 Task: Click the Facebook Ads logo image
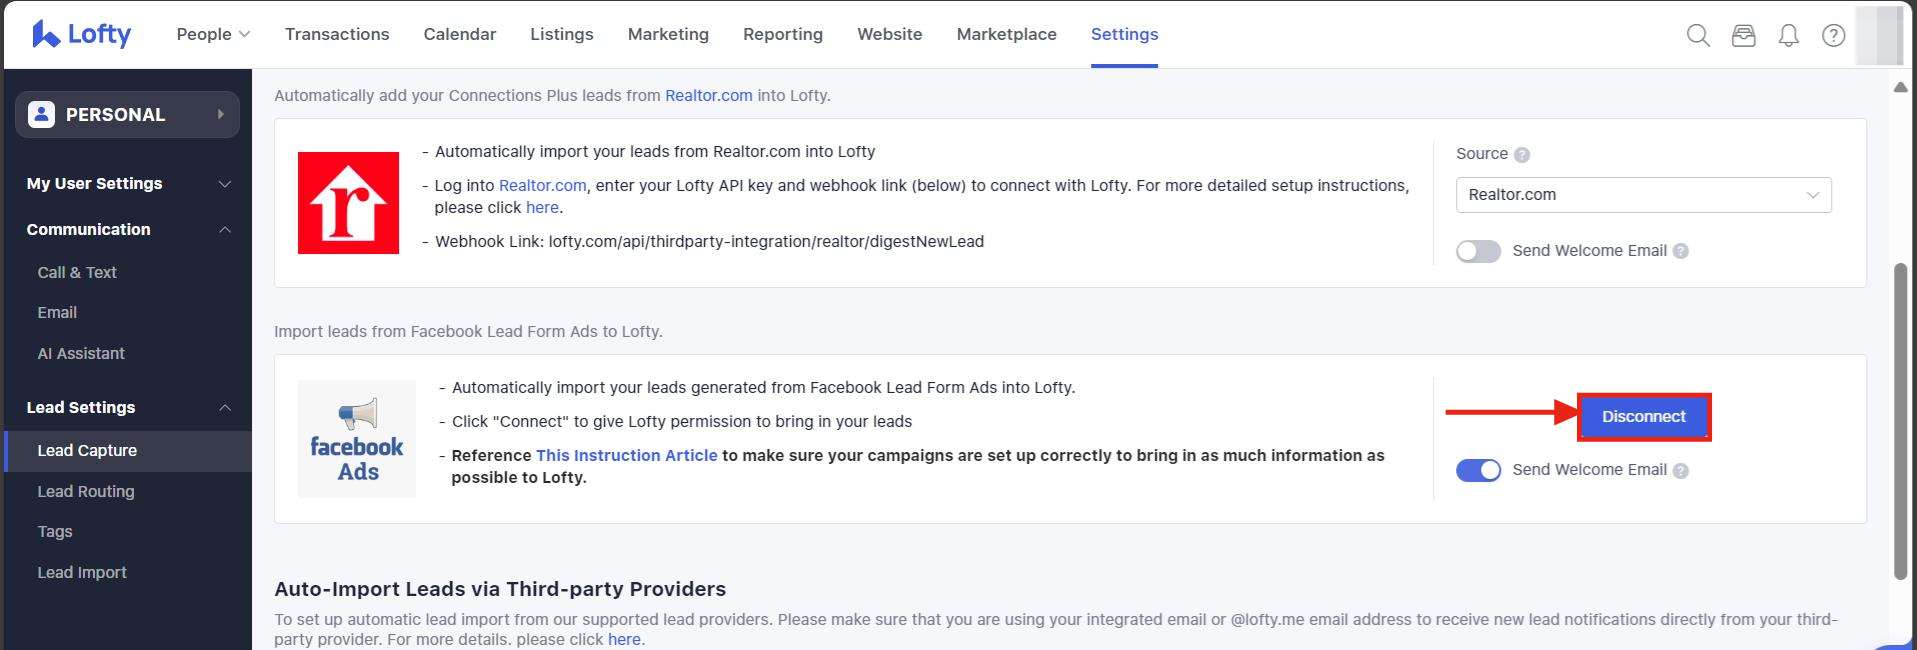(357, 439)
